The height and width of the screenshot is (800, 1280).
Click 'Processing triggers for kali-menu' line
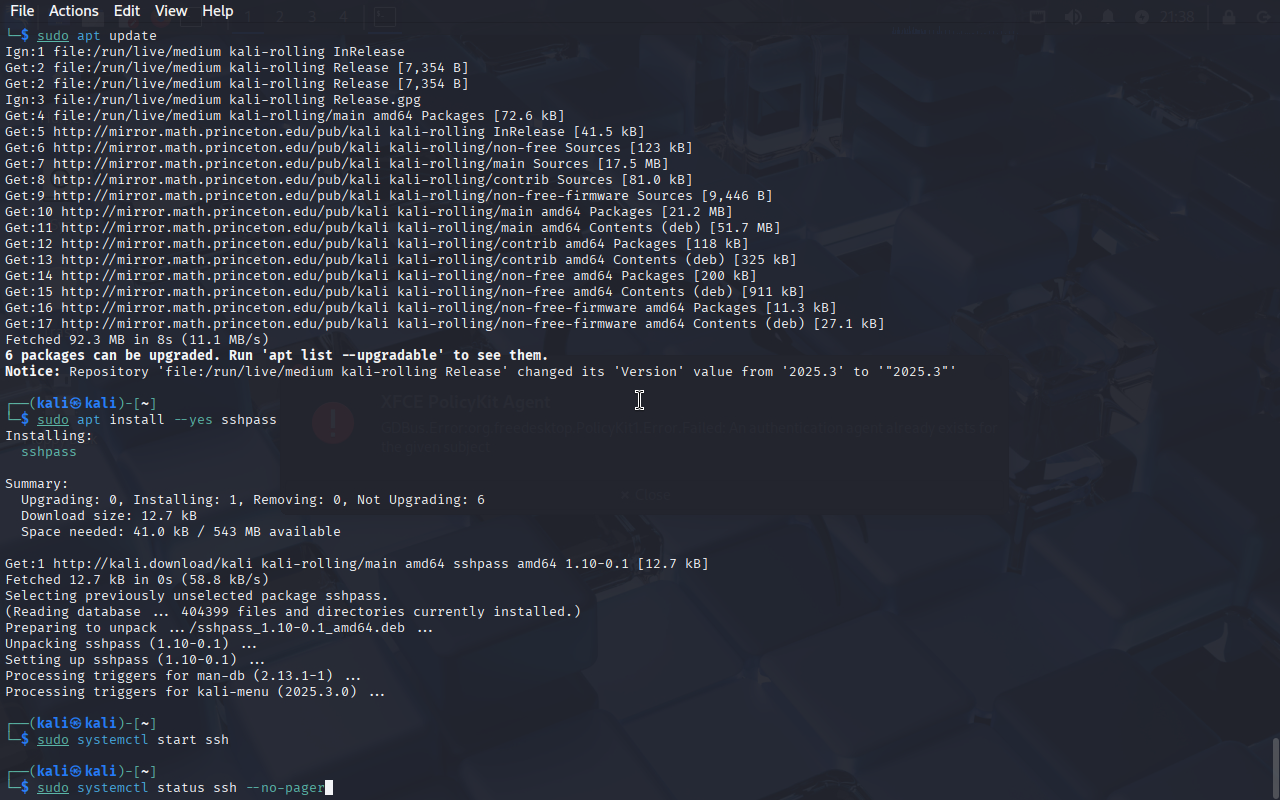point(195,692)
